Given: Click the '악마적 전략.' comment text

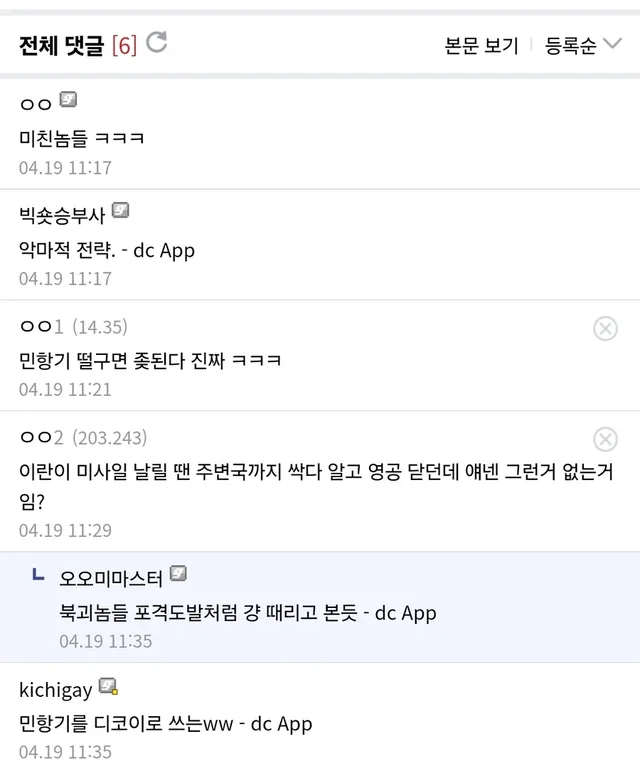Looking at the screenshot, I should click(107, 250).
